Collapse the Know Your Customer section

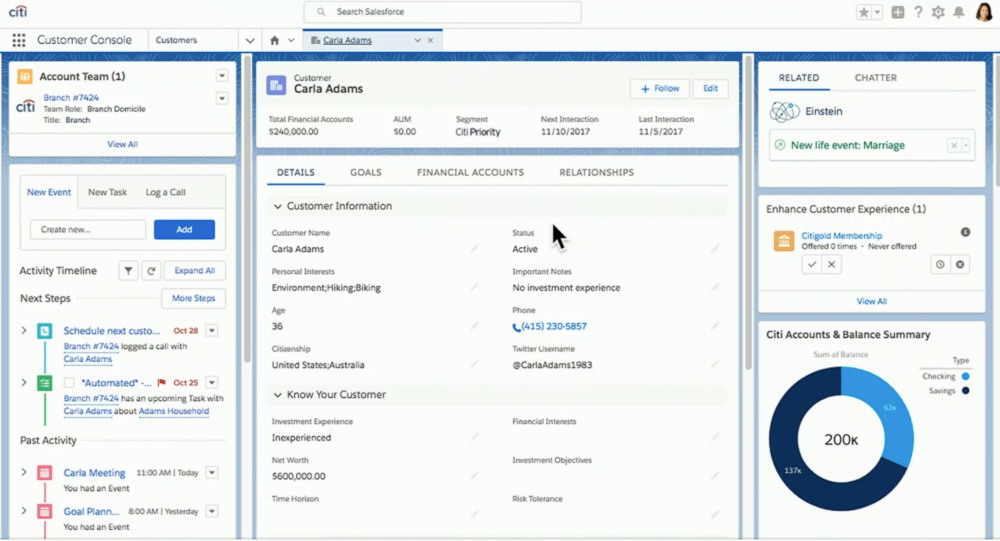coord(277,395)
